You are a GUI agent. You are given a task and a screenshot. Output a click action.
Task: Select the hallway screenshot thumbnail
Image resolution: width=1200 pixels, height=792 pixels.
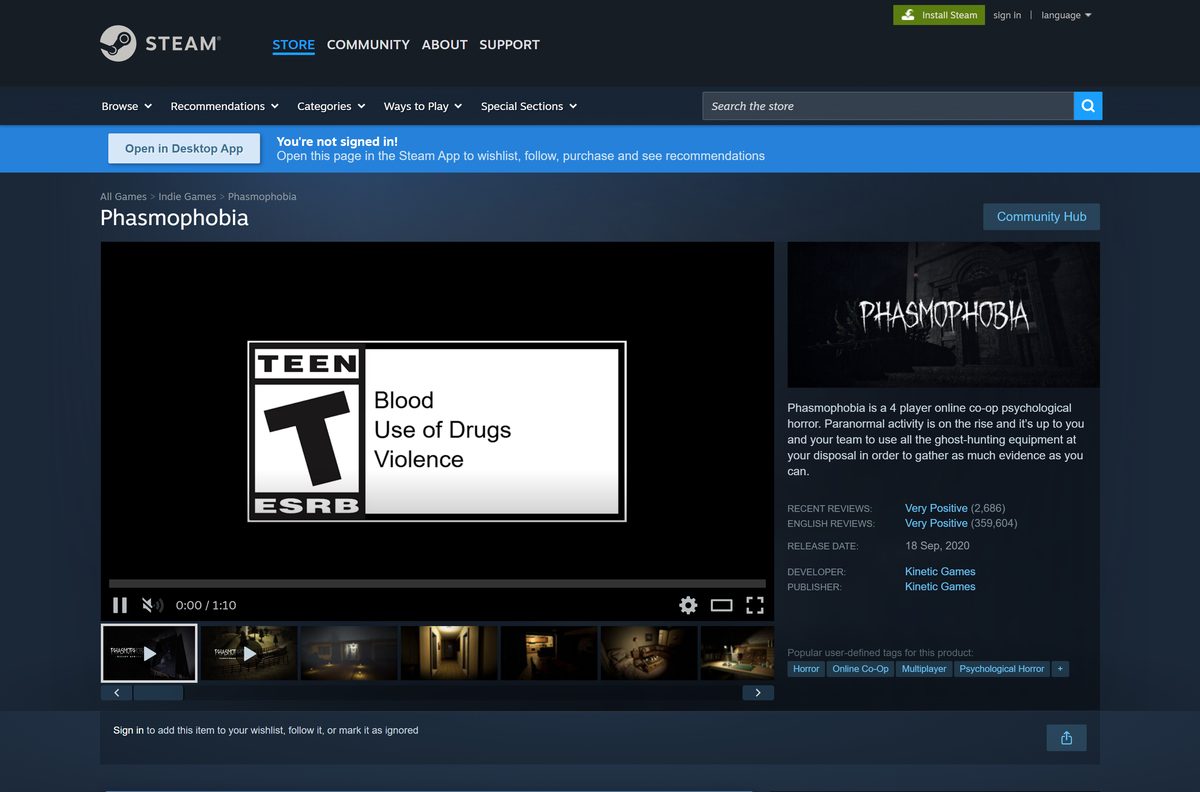click(x=449, y=653)
